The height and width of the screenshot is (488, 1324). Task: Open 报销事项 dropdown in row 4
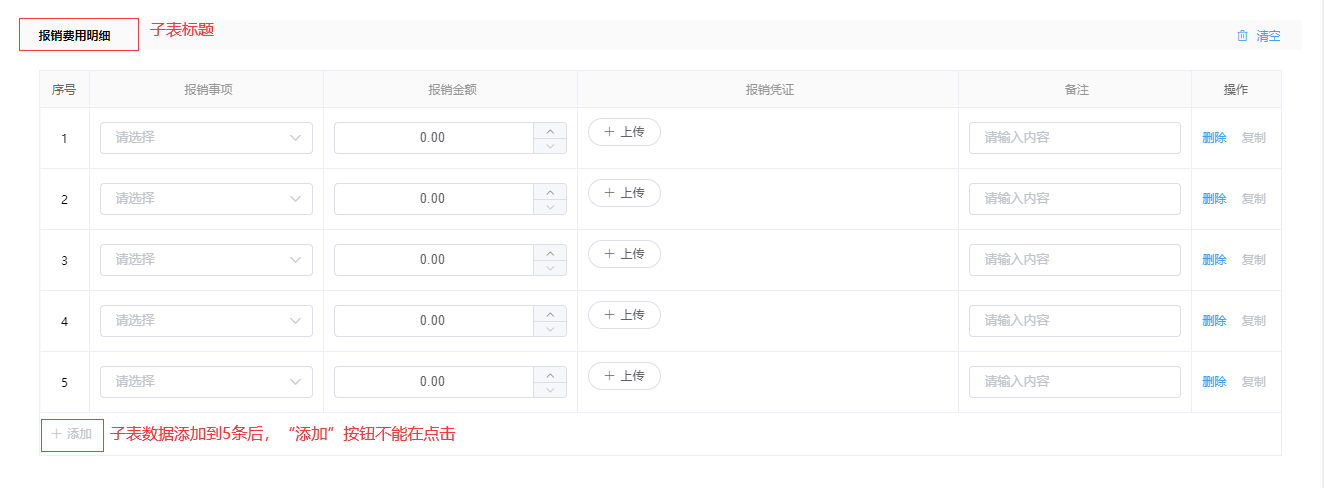206,321
